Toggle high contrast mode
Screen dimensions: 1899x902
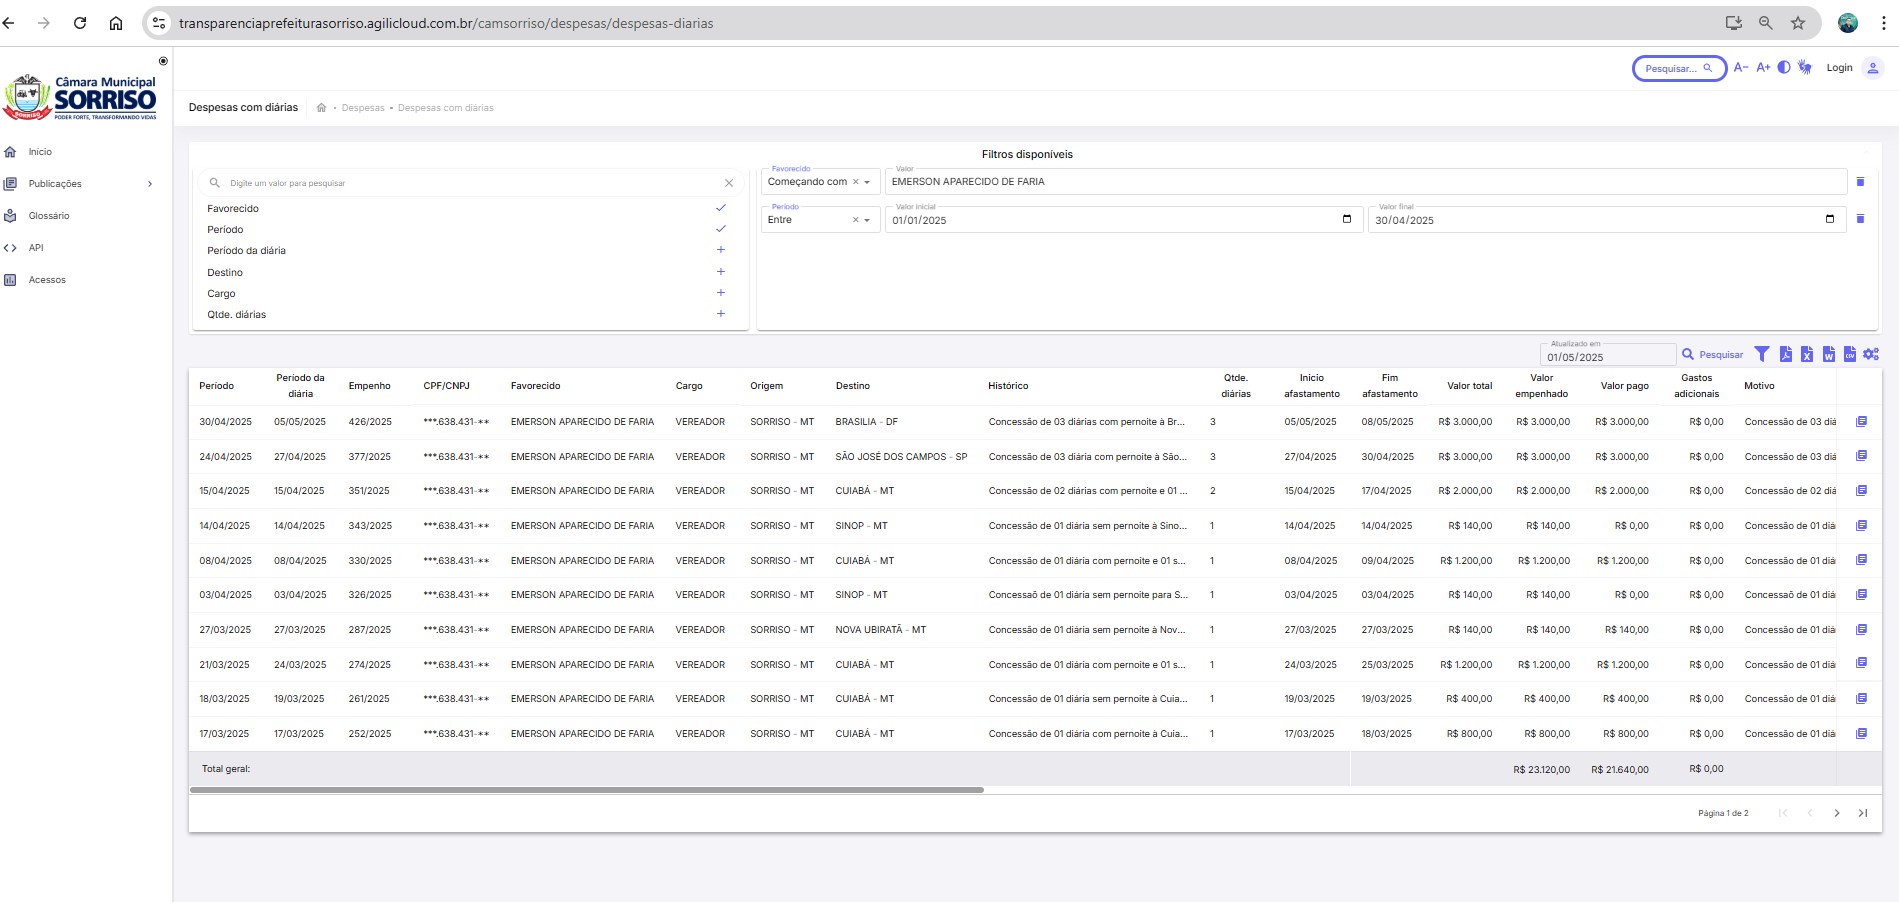[x=1784, y=68]
